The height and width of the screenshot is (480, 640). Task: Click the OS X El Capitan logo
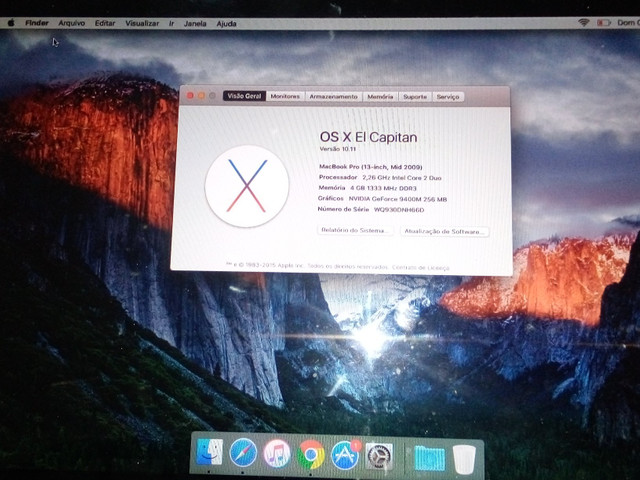(247, 186)
